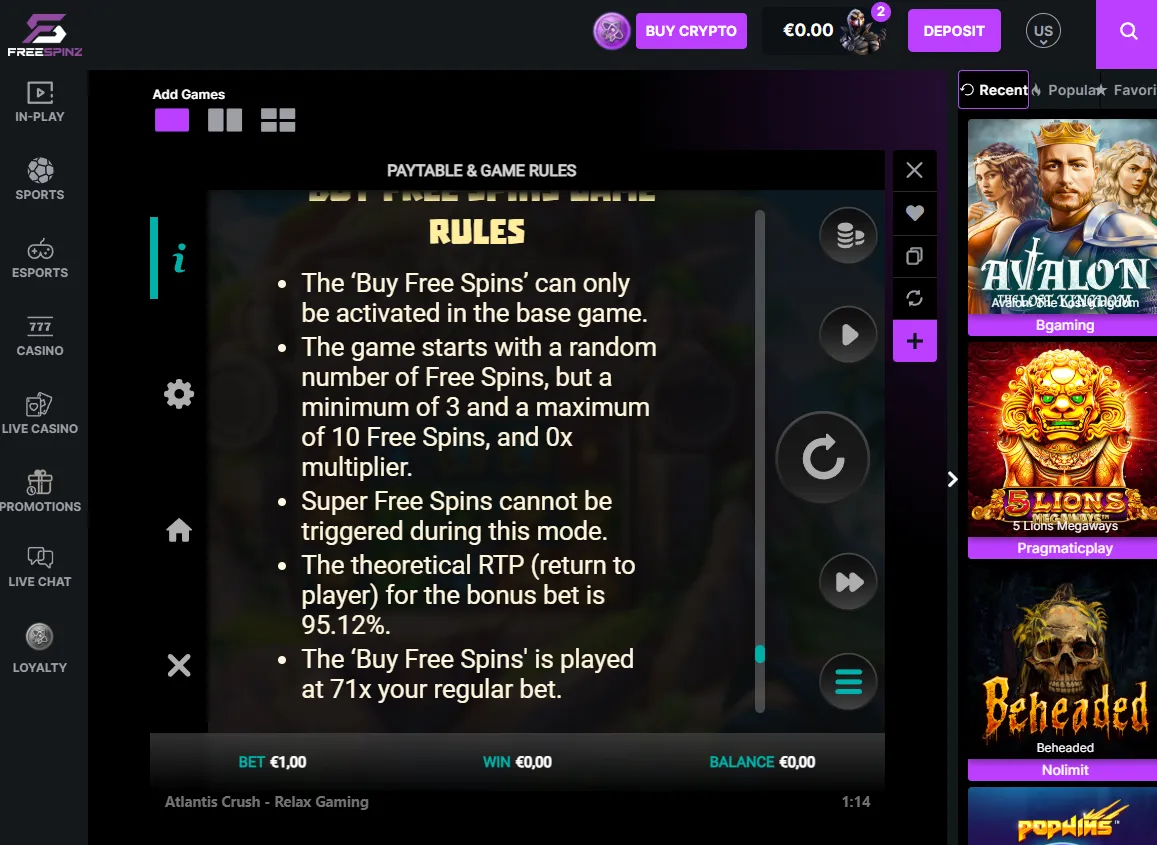1157x845 pixels.
Task: Select the single game layout view
Action: [172, 120]
